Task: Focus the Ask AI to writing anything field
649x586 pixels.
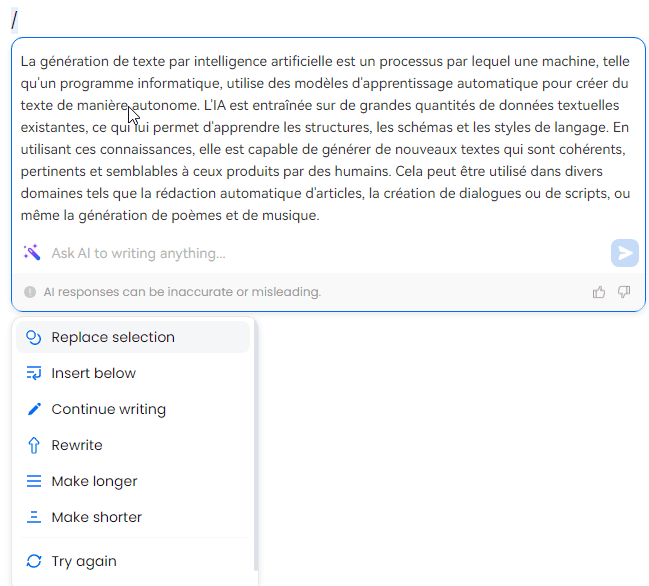Action: 327,253
